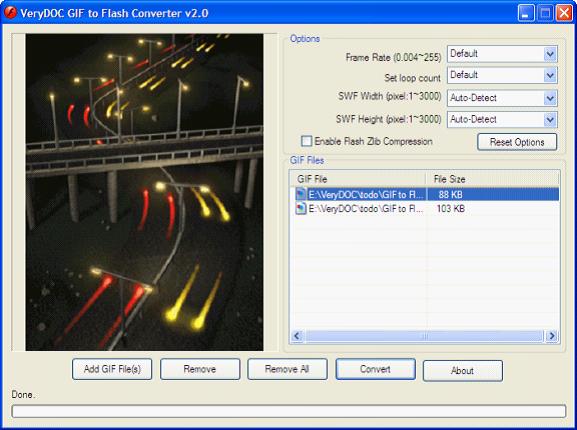
Task: Click the Reset Options button
Action: [517, 142]
